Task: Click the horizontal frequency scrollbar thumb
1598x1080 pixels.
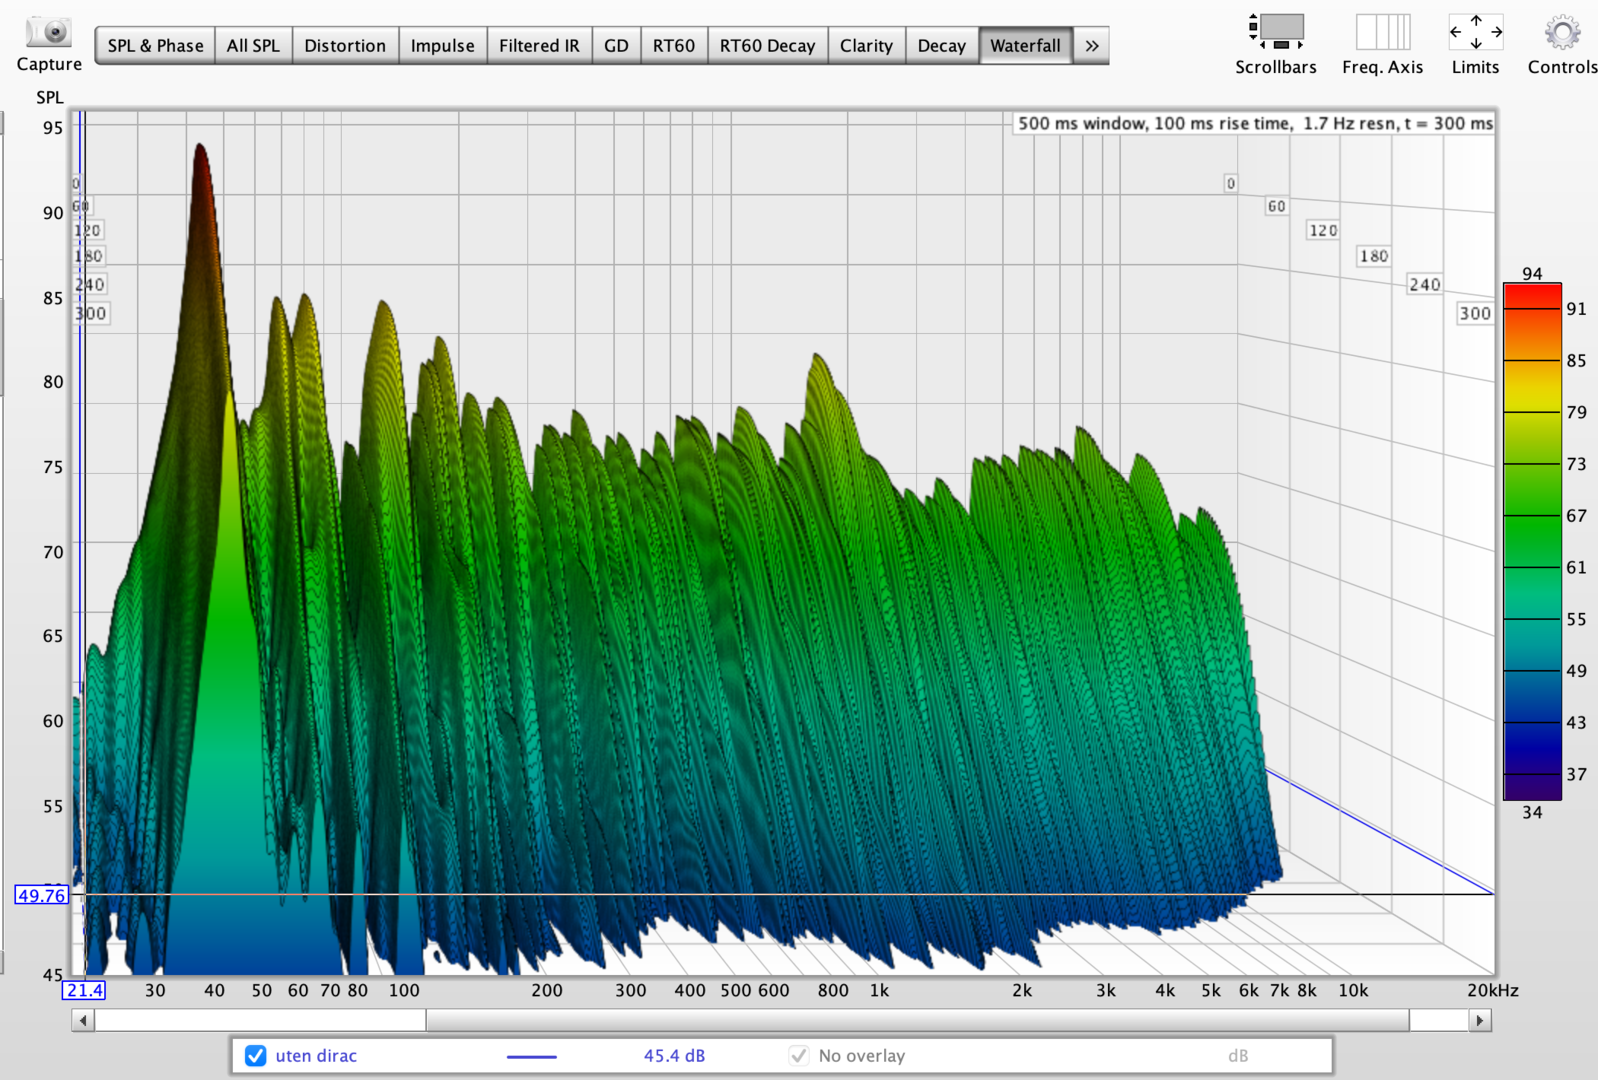Action: 916,1021
